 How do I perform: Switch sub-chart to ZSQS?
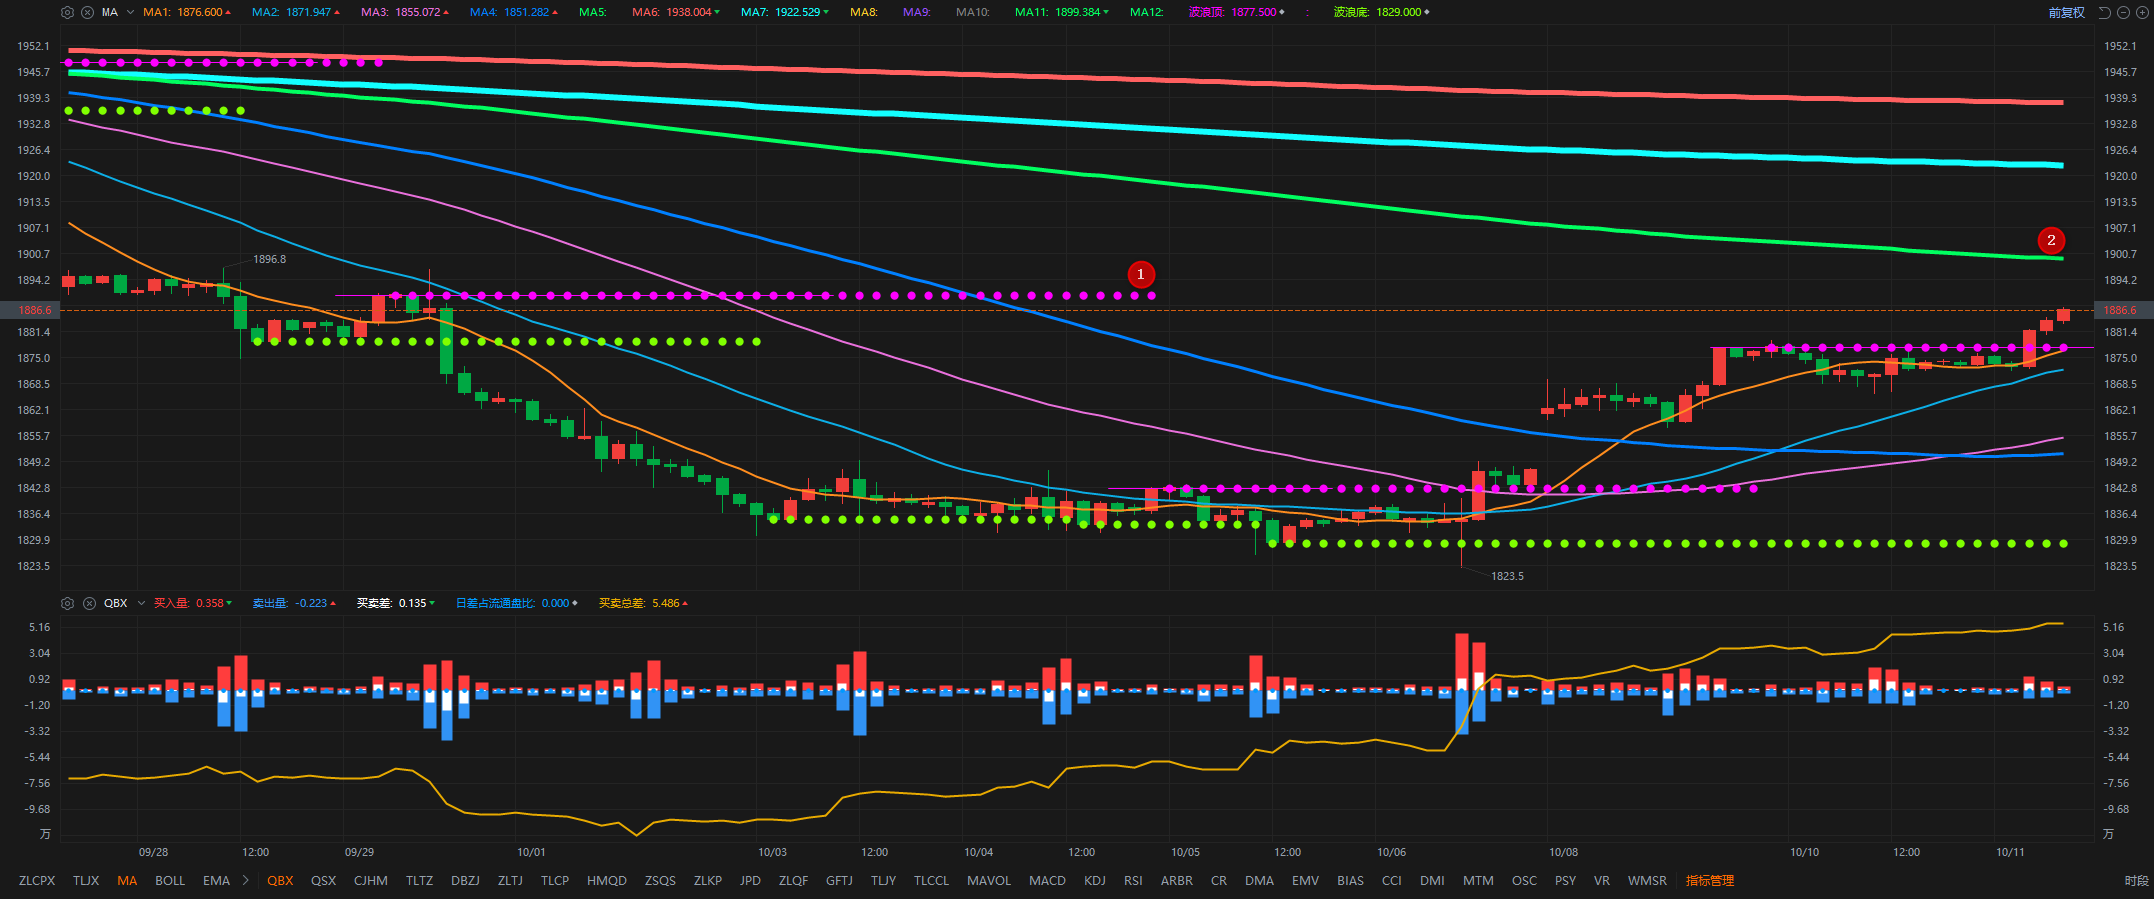[x=660, y=880]
